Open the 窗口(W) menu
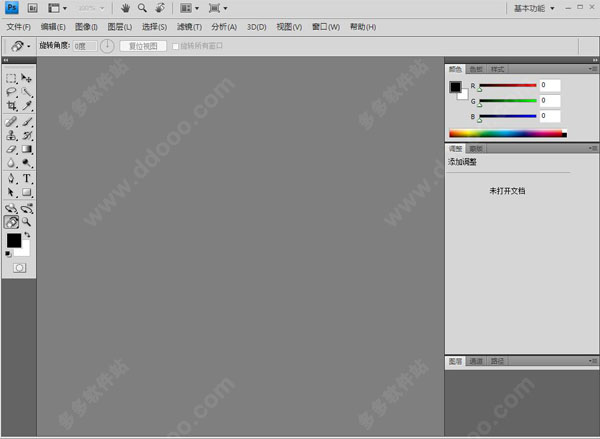600x439 pixels. click(326, 27)
